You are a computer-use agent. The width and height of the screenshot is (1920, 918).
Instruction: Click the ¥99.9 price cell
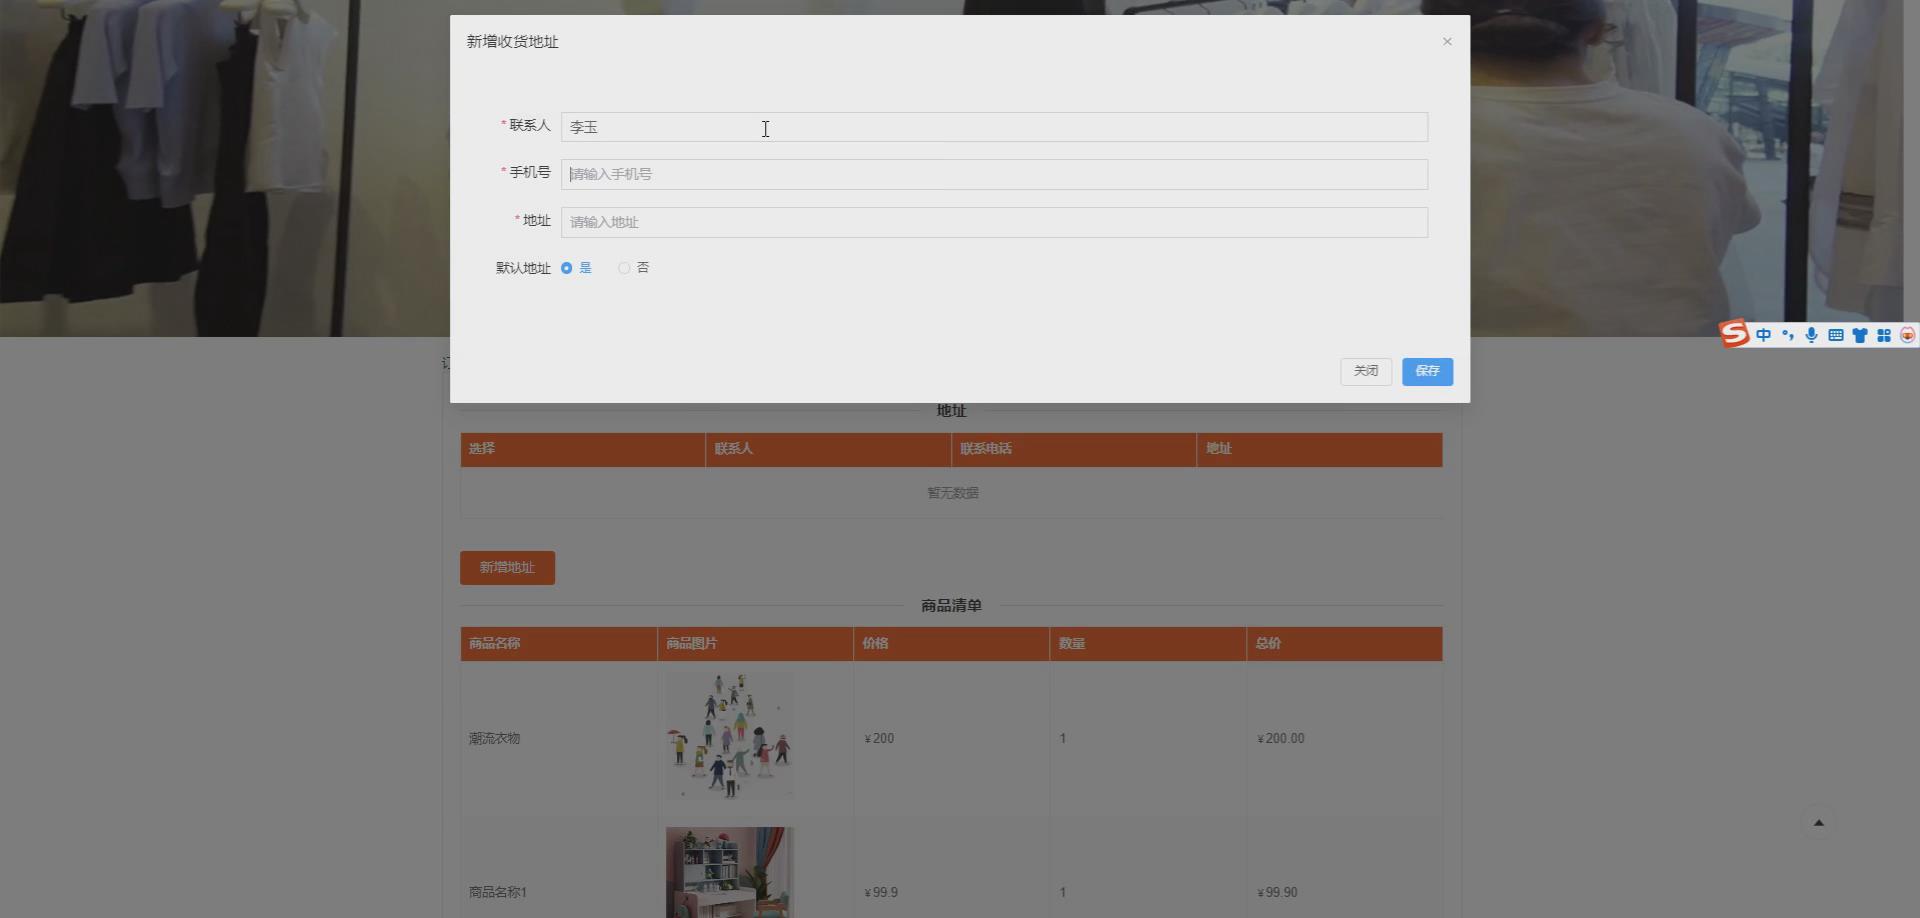[881, 892]
